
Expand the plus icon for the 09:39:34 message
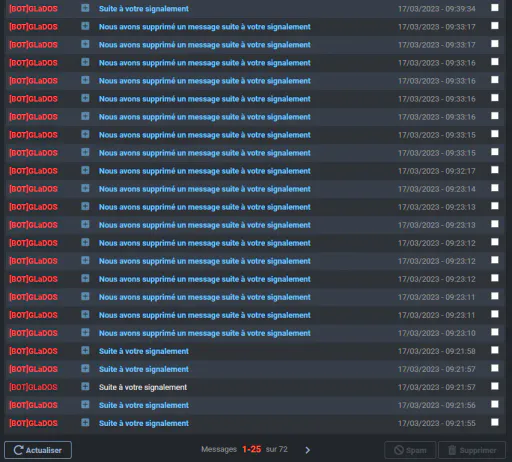pyautogui.click(x=85, y=8)
